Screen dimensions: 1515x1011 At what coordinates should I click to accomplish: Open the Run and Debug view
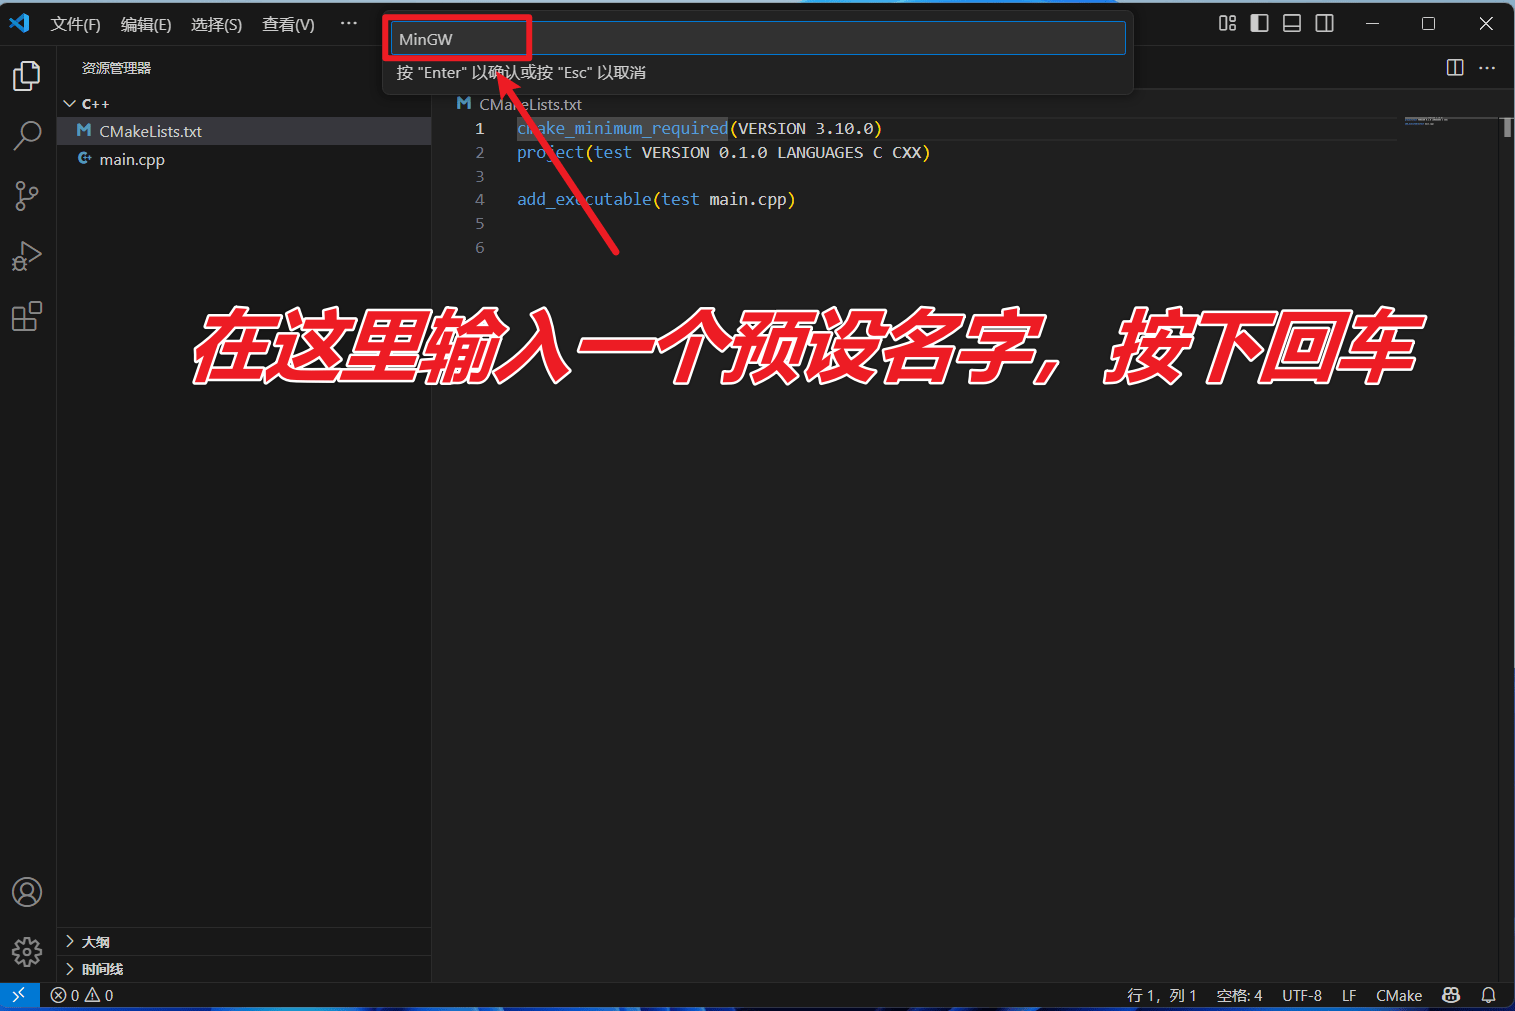click(x=27, y=257)
